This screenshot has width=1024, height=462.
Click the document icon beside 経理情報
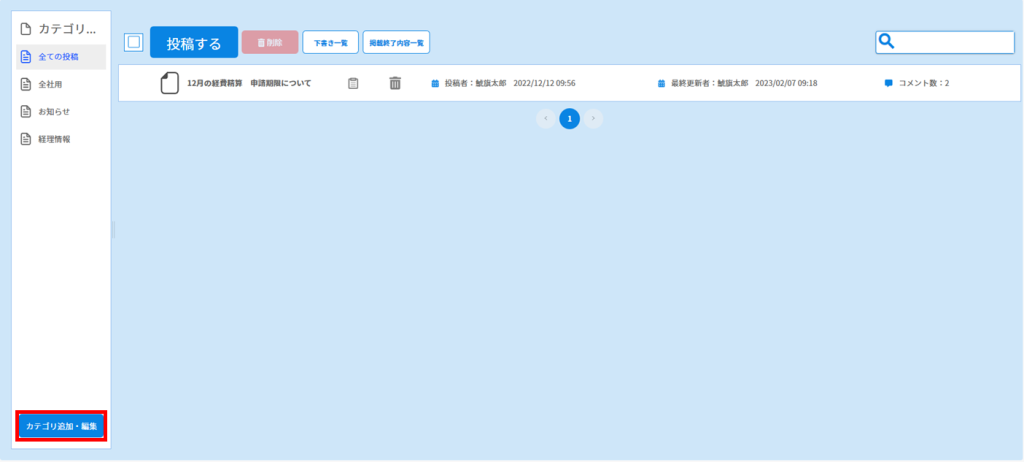pyautogui.click(x=26, y=139)
